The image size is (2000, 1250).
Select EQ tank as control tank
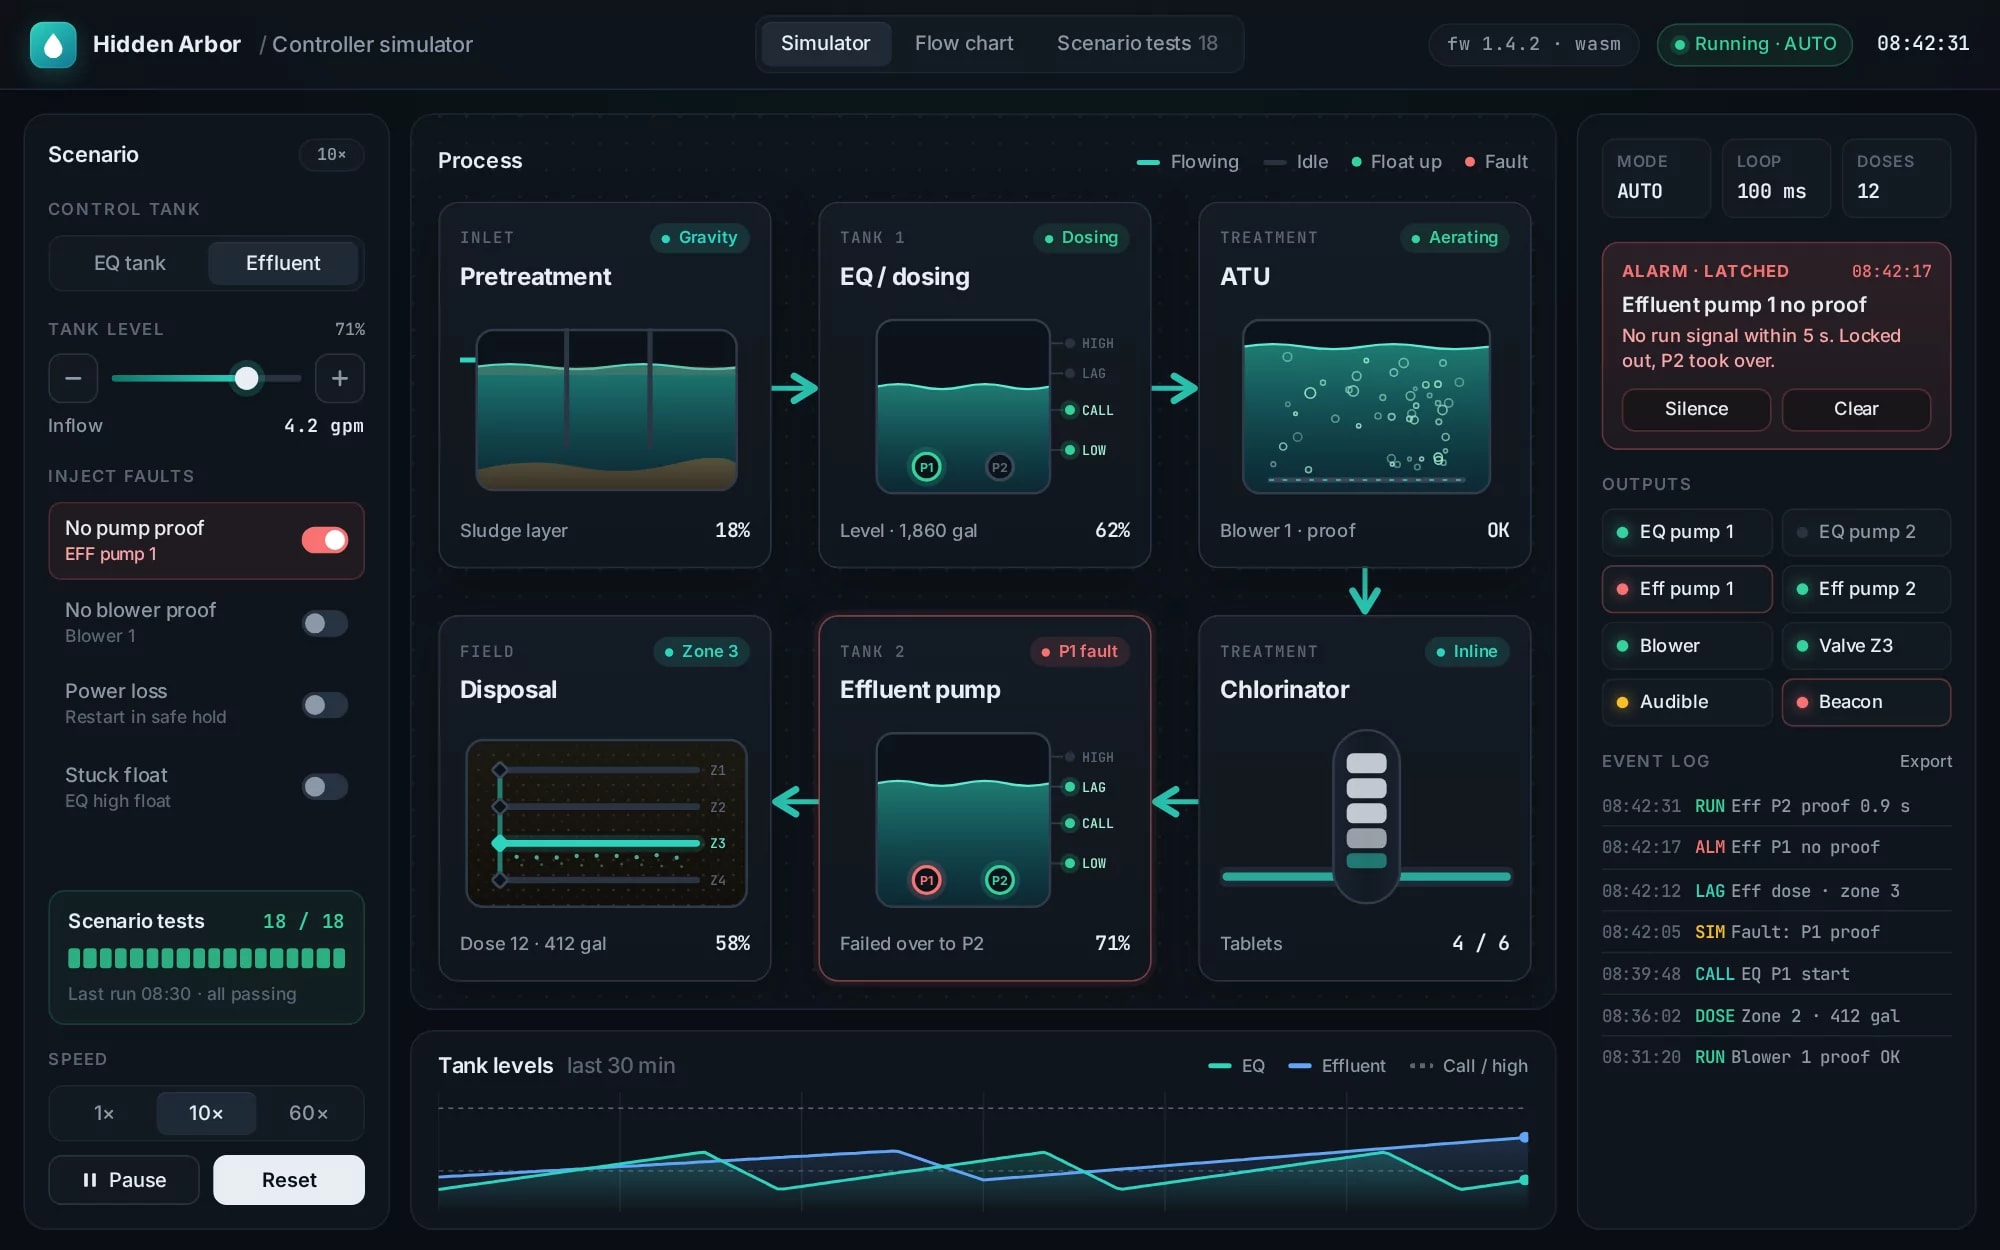[x=129, y=263]
